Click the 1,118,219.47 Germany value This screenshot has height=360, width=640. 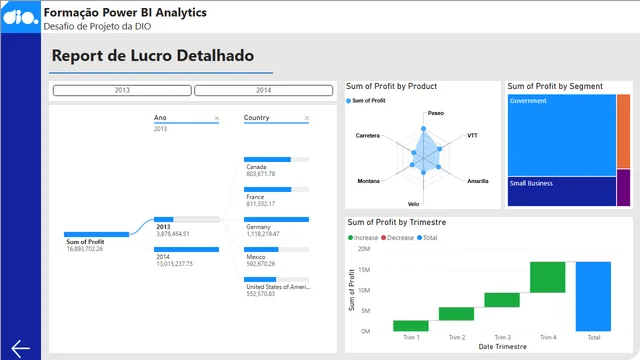pos(263,234)
